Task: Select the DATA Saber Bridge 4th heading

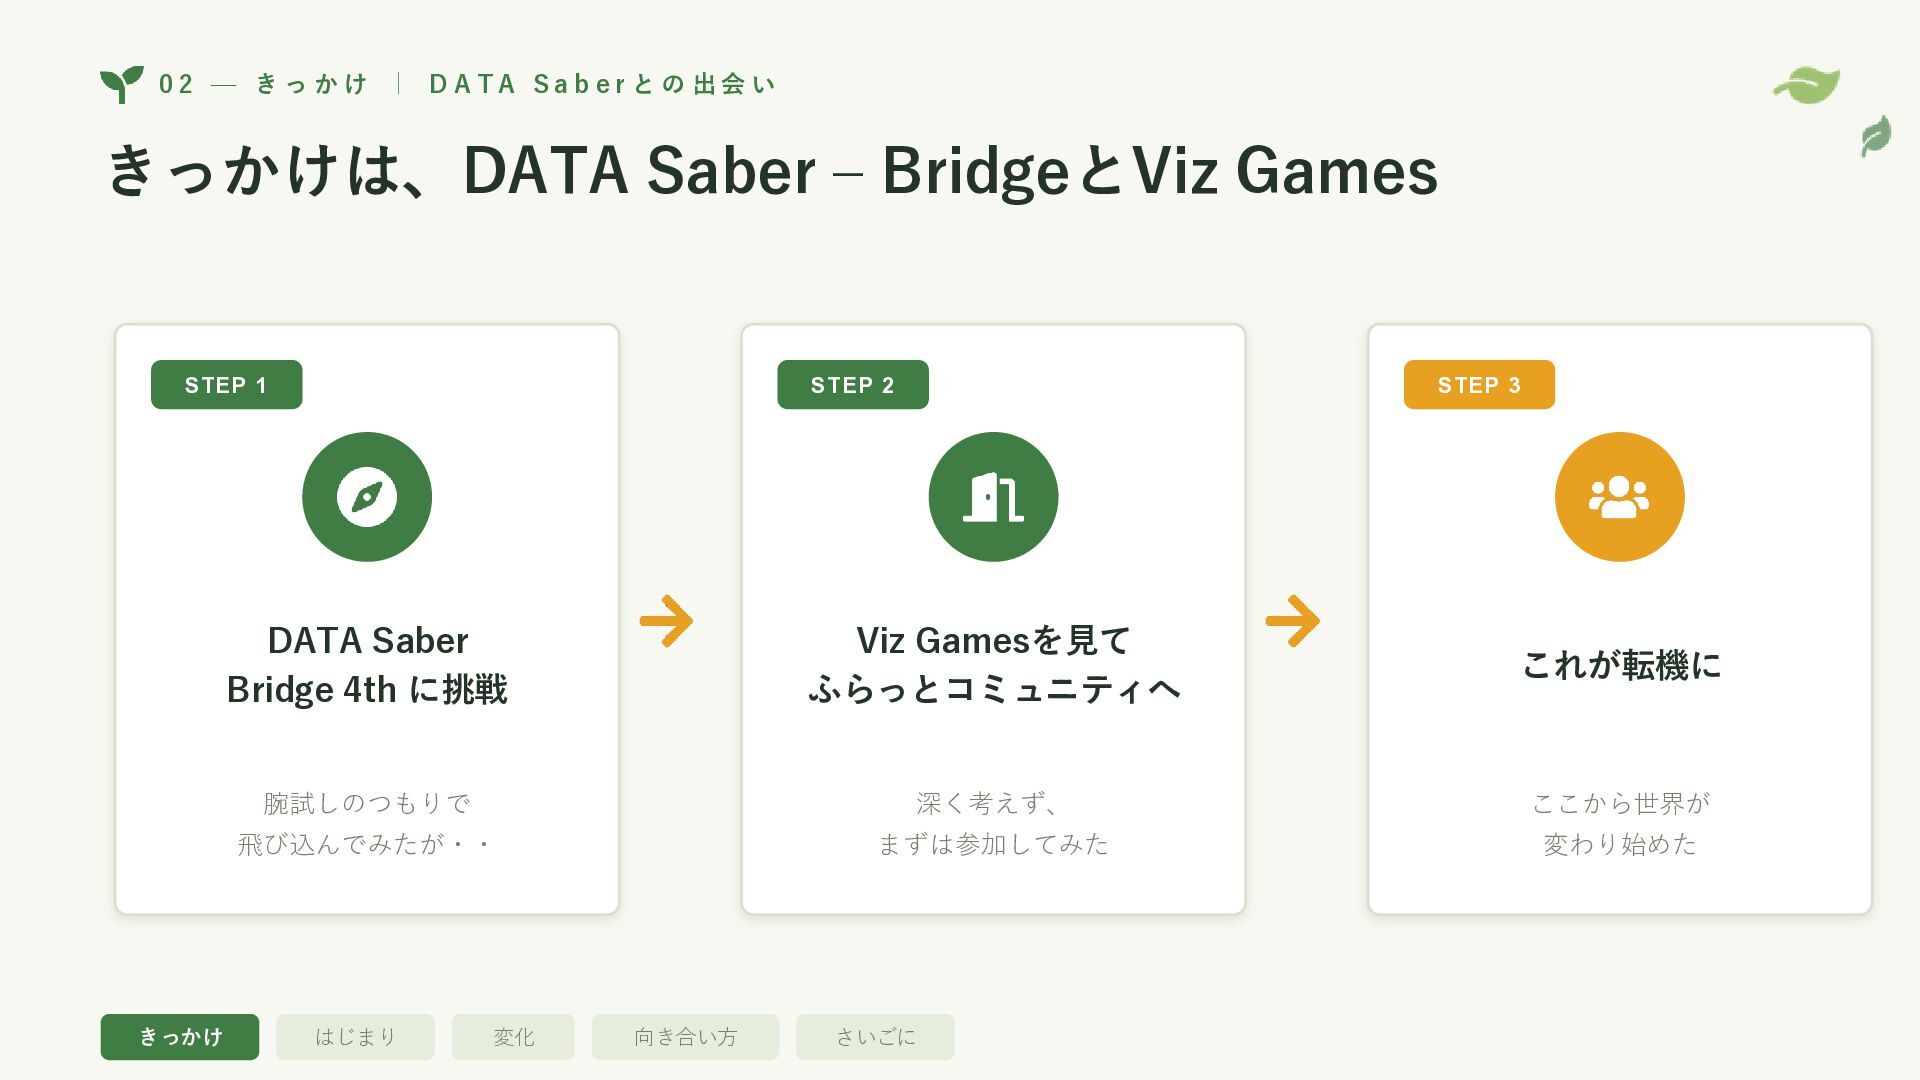Action: pyautogui.click(x=367, y=665)
